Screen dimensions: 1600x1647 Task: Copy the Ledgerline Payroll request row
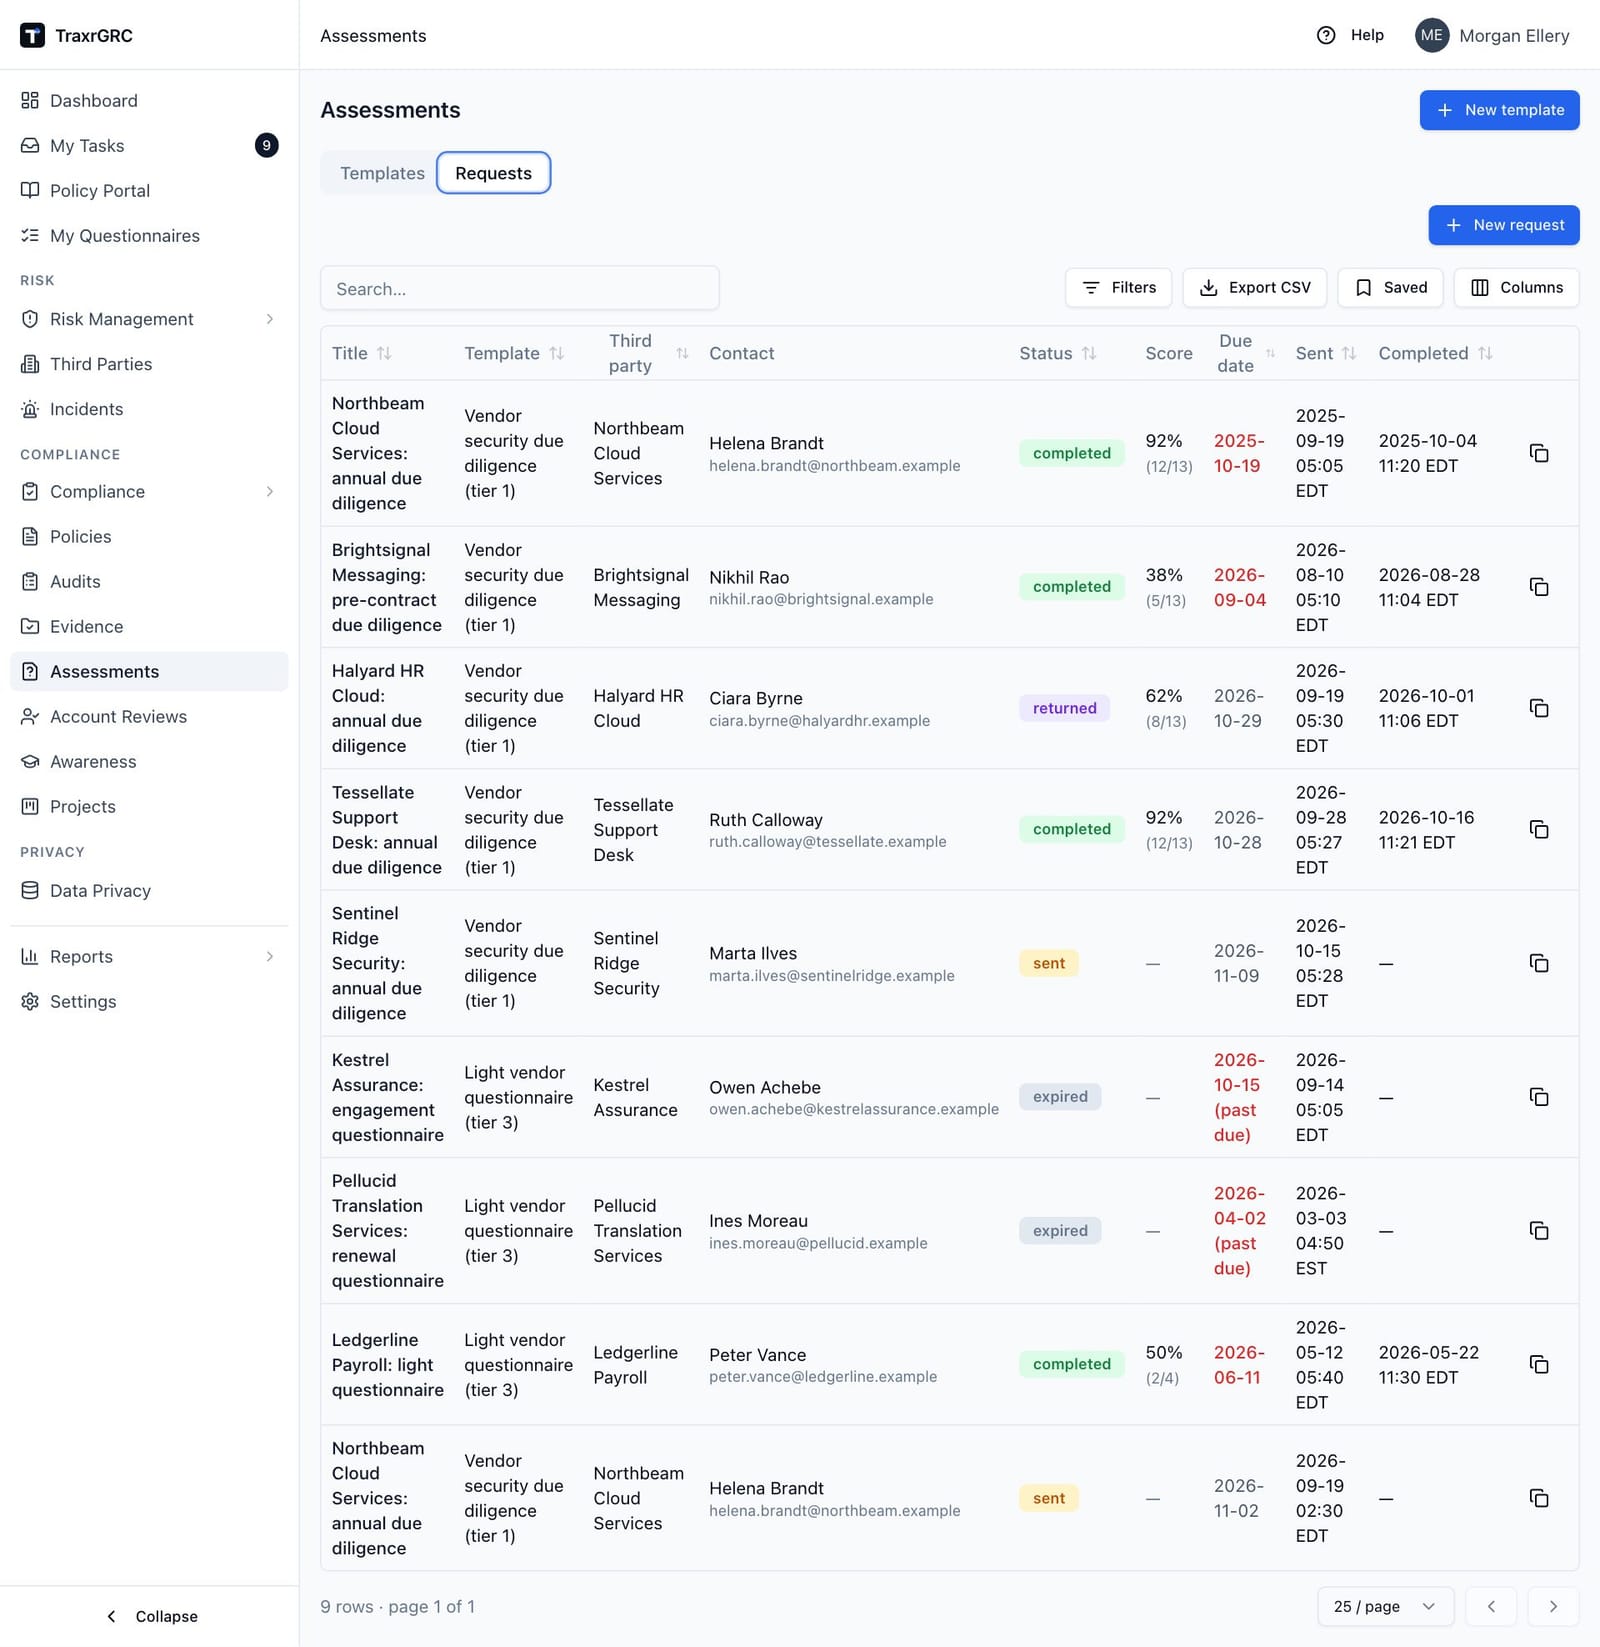1539,1364
